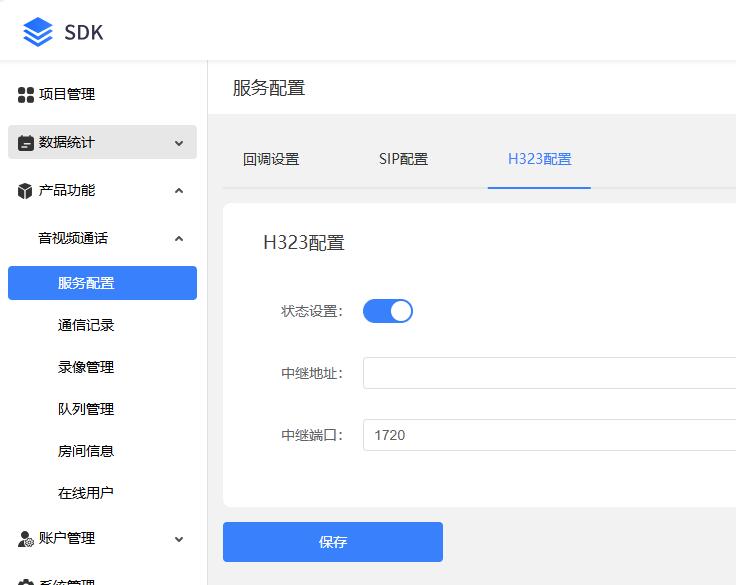
Task: Open 通信记录 in the sidebar
Action: 86,325
